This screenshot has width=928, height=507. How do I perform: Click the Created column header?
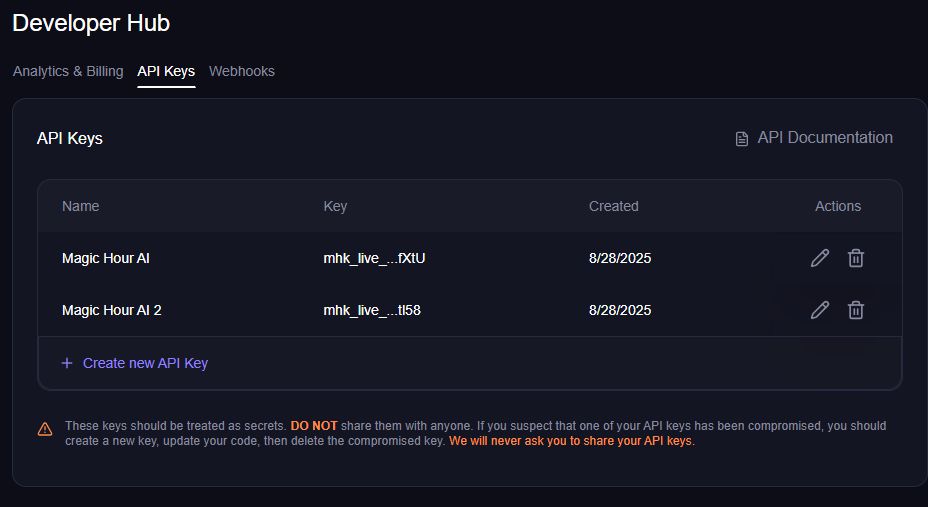click(613, 206)
